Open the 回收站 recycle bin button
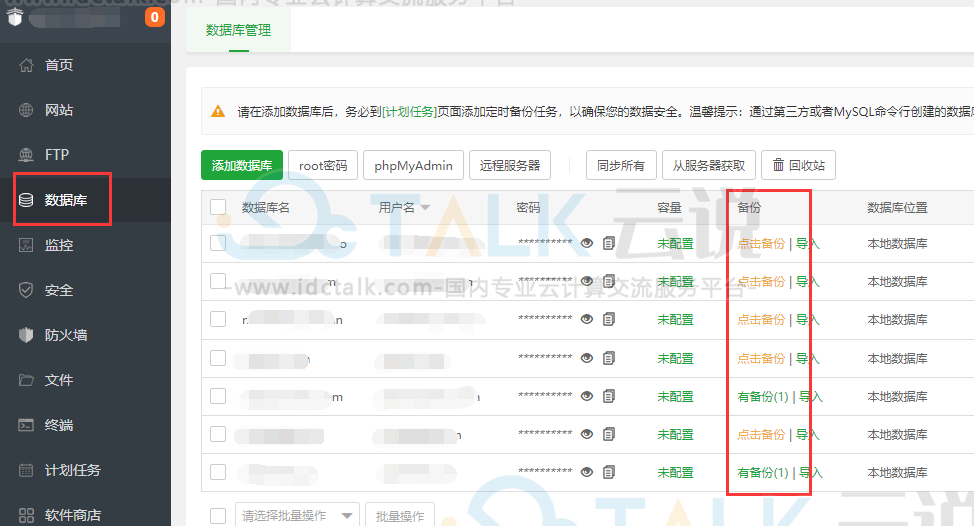 (799, 165)
